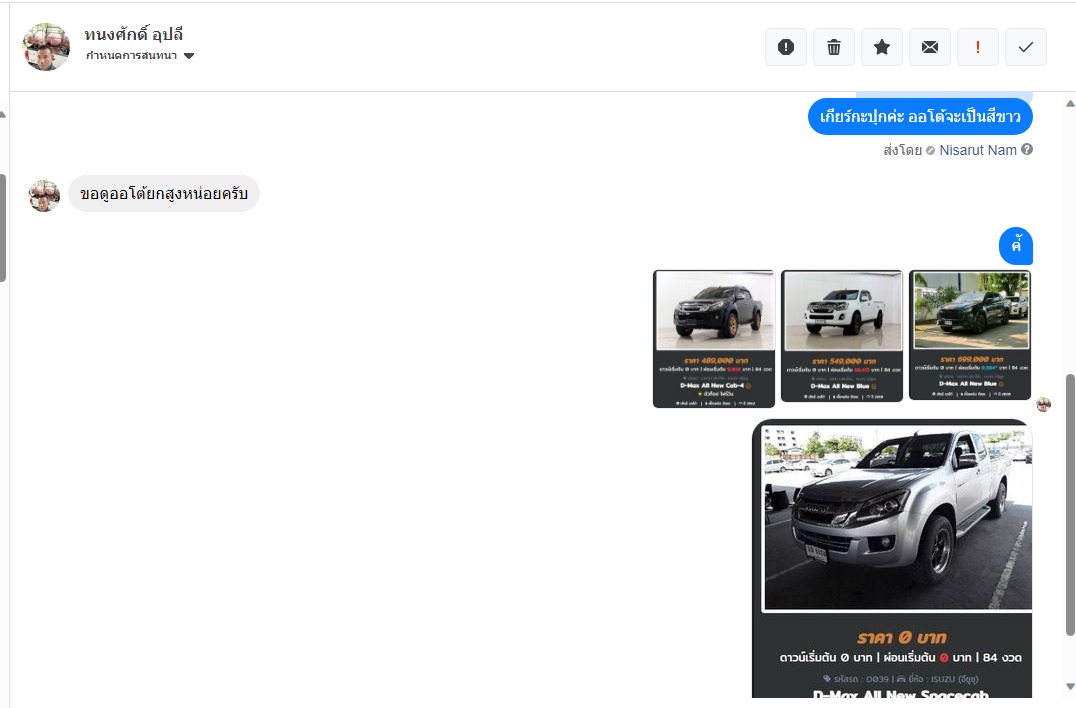Viewport: 1076px width, 708px height.
Task: Mark conversation unread with envelope icon
Action: pos(930,47)
